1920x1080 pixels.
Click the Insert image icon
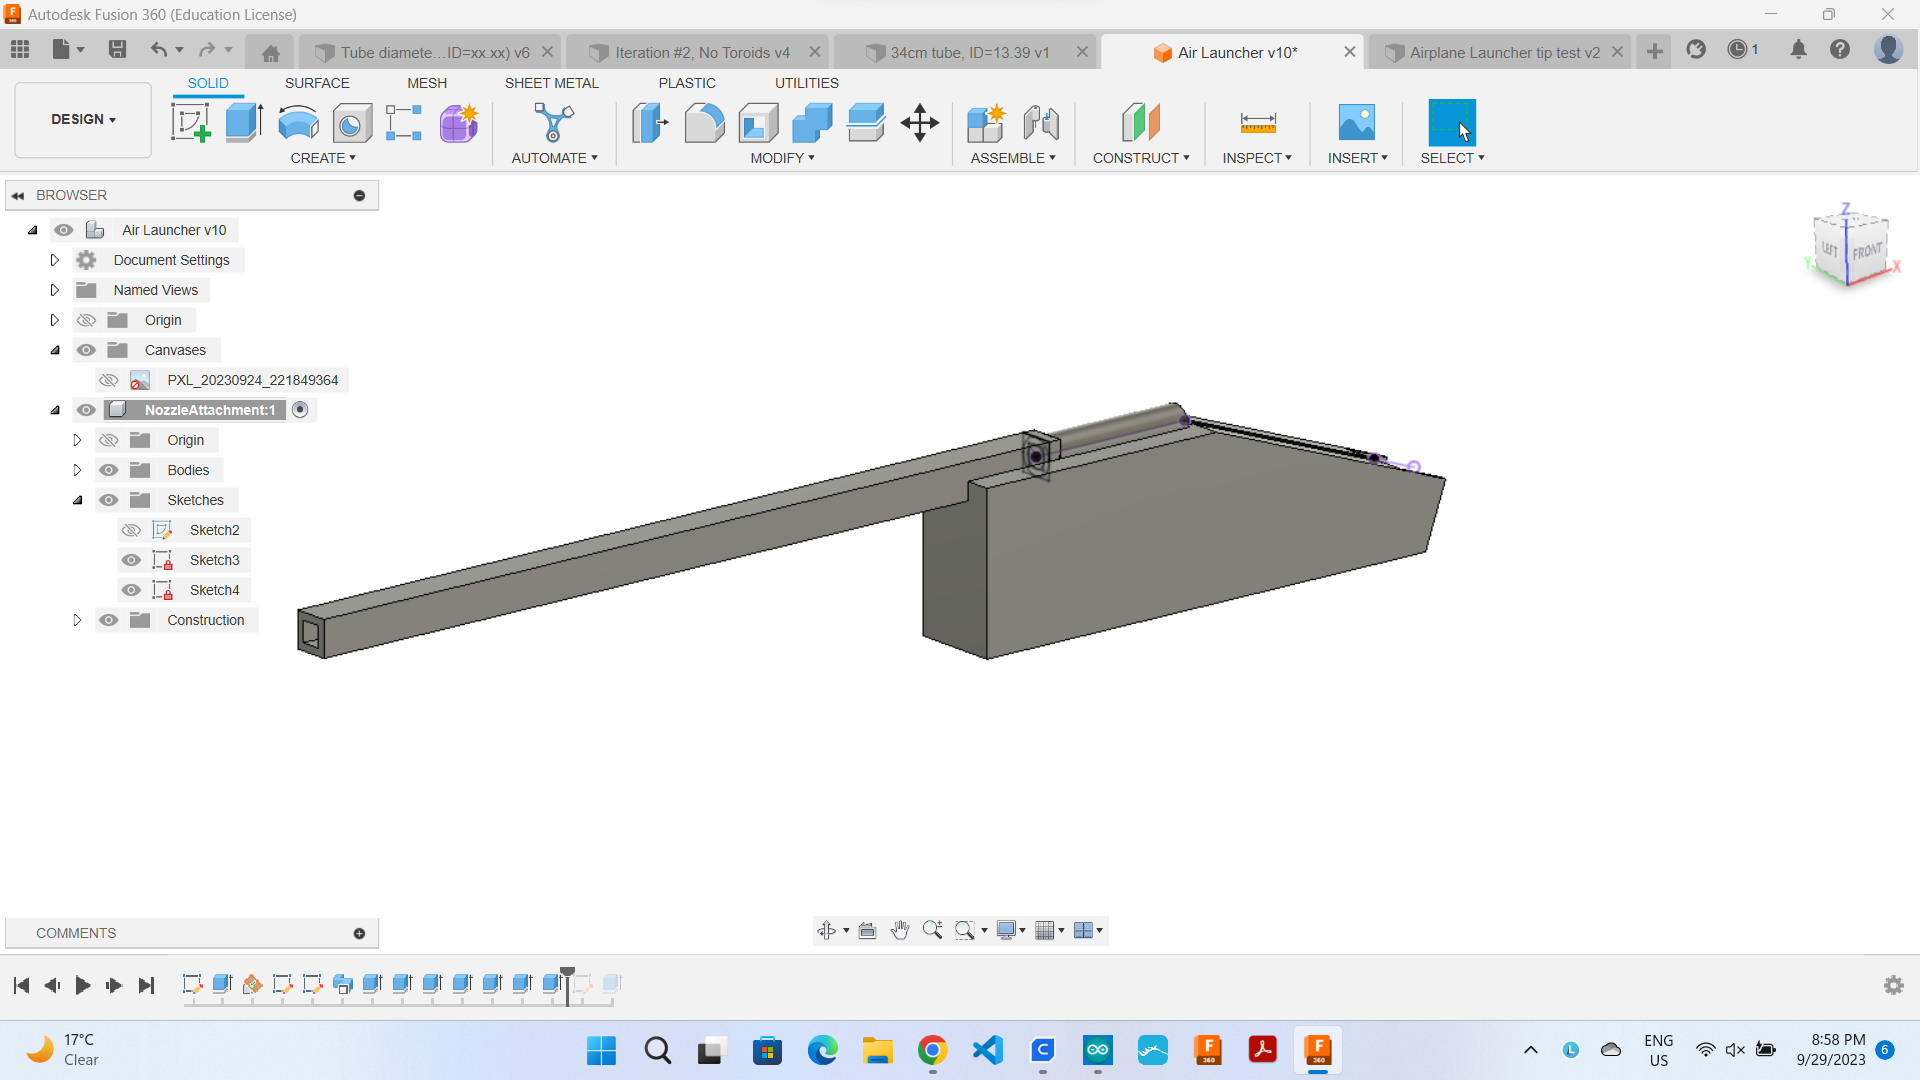point(1356,123)
